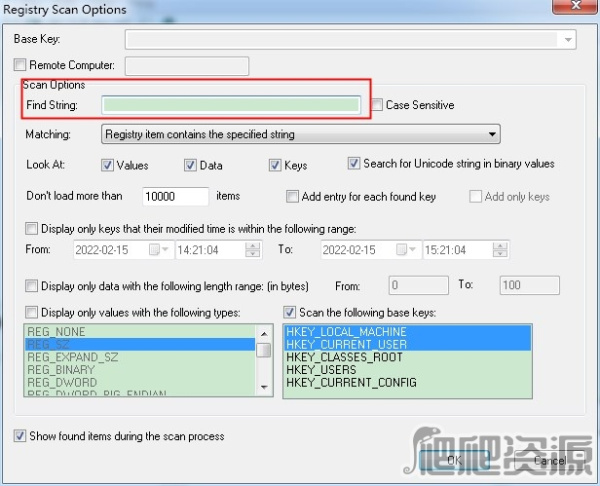The height and width of the screenshot is (486, 600).
Task: Enable the Remote Computer checkbox
Action: point(20,65)
